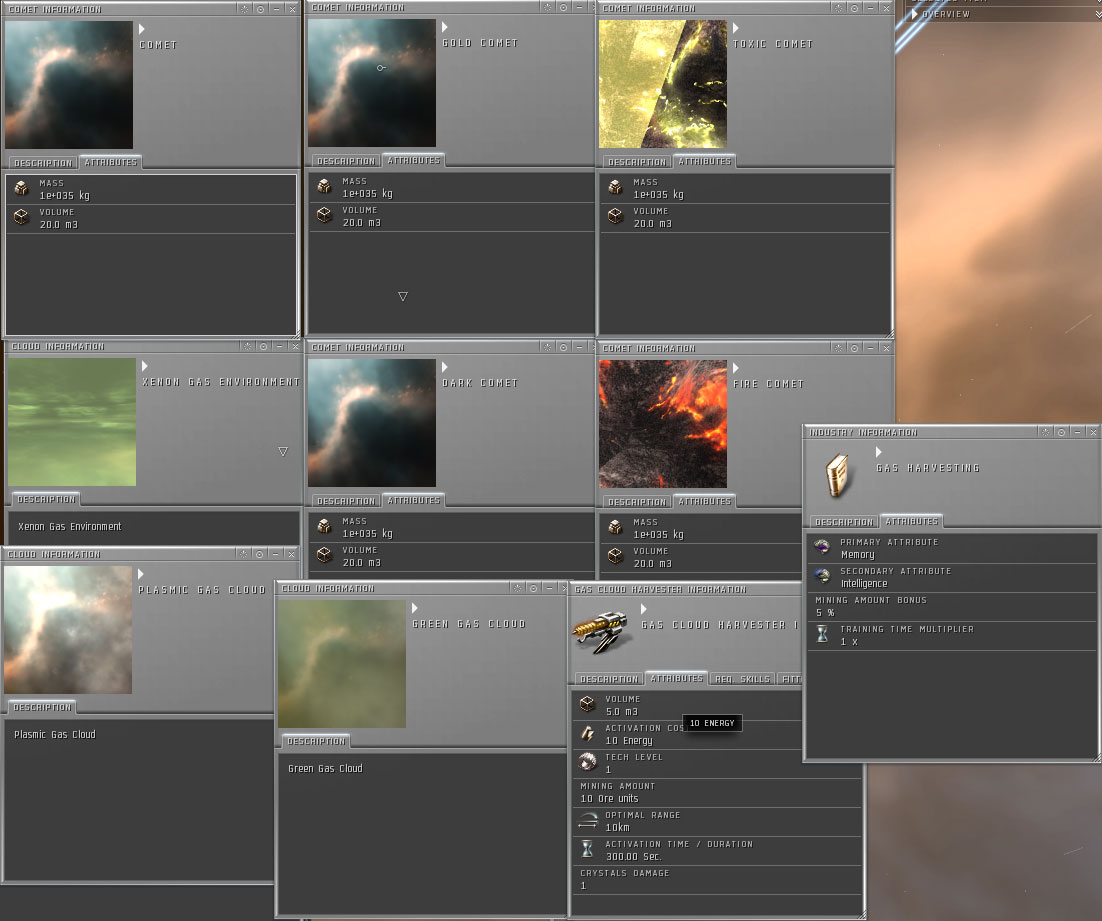Screen dimensions: 1102x921
Task: Click the Volume icon in Dark Comet window
Action: point(324,555)
